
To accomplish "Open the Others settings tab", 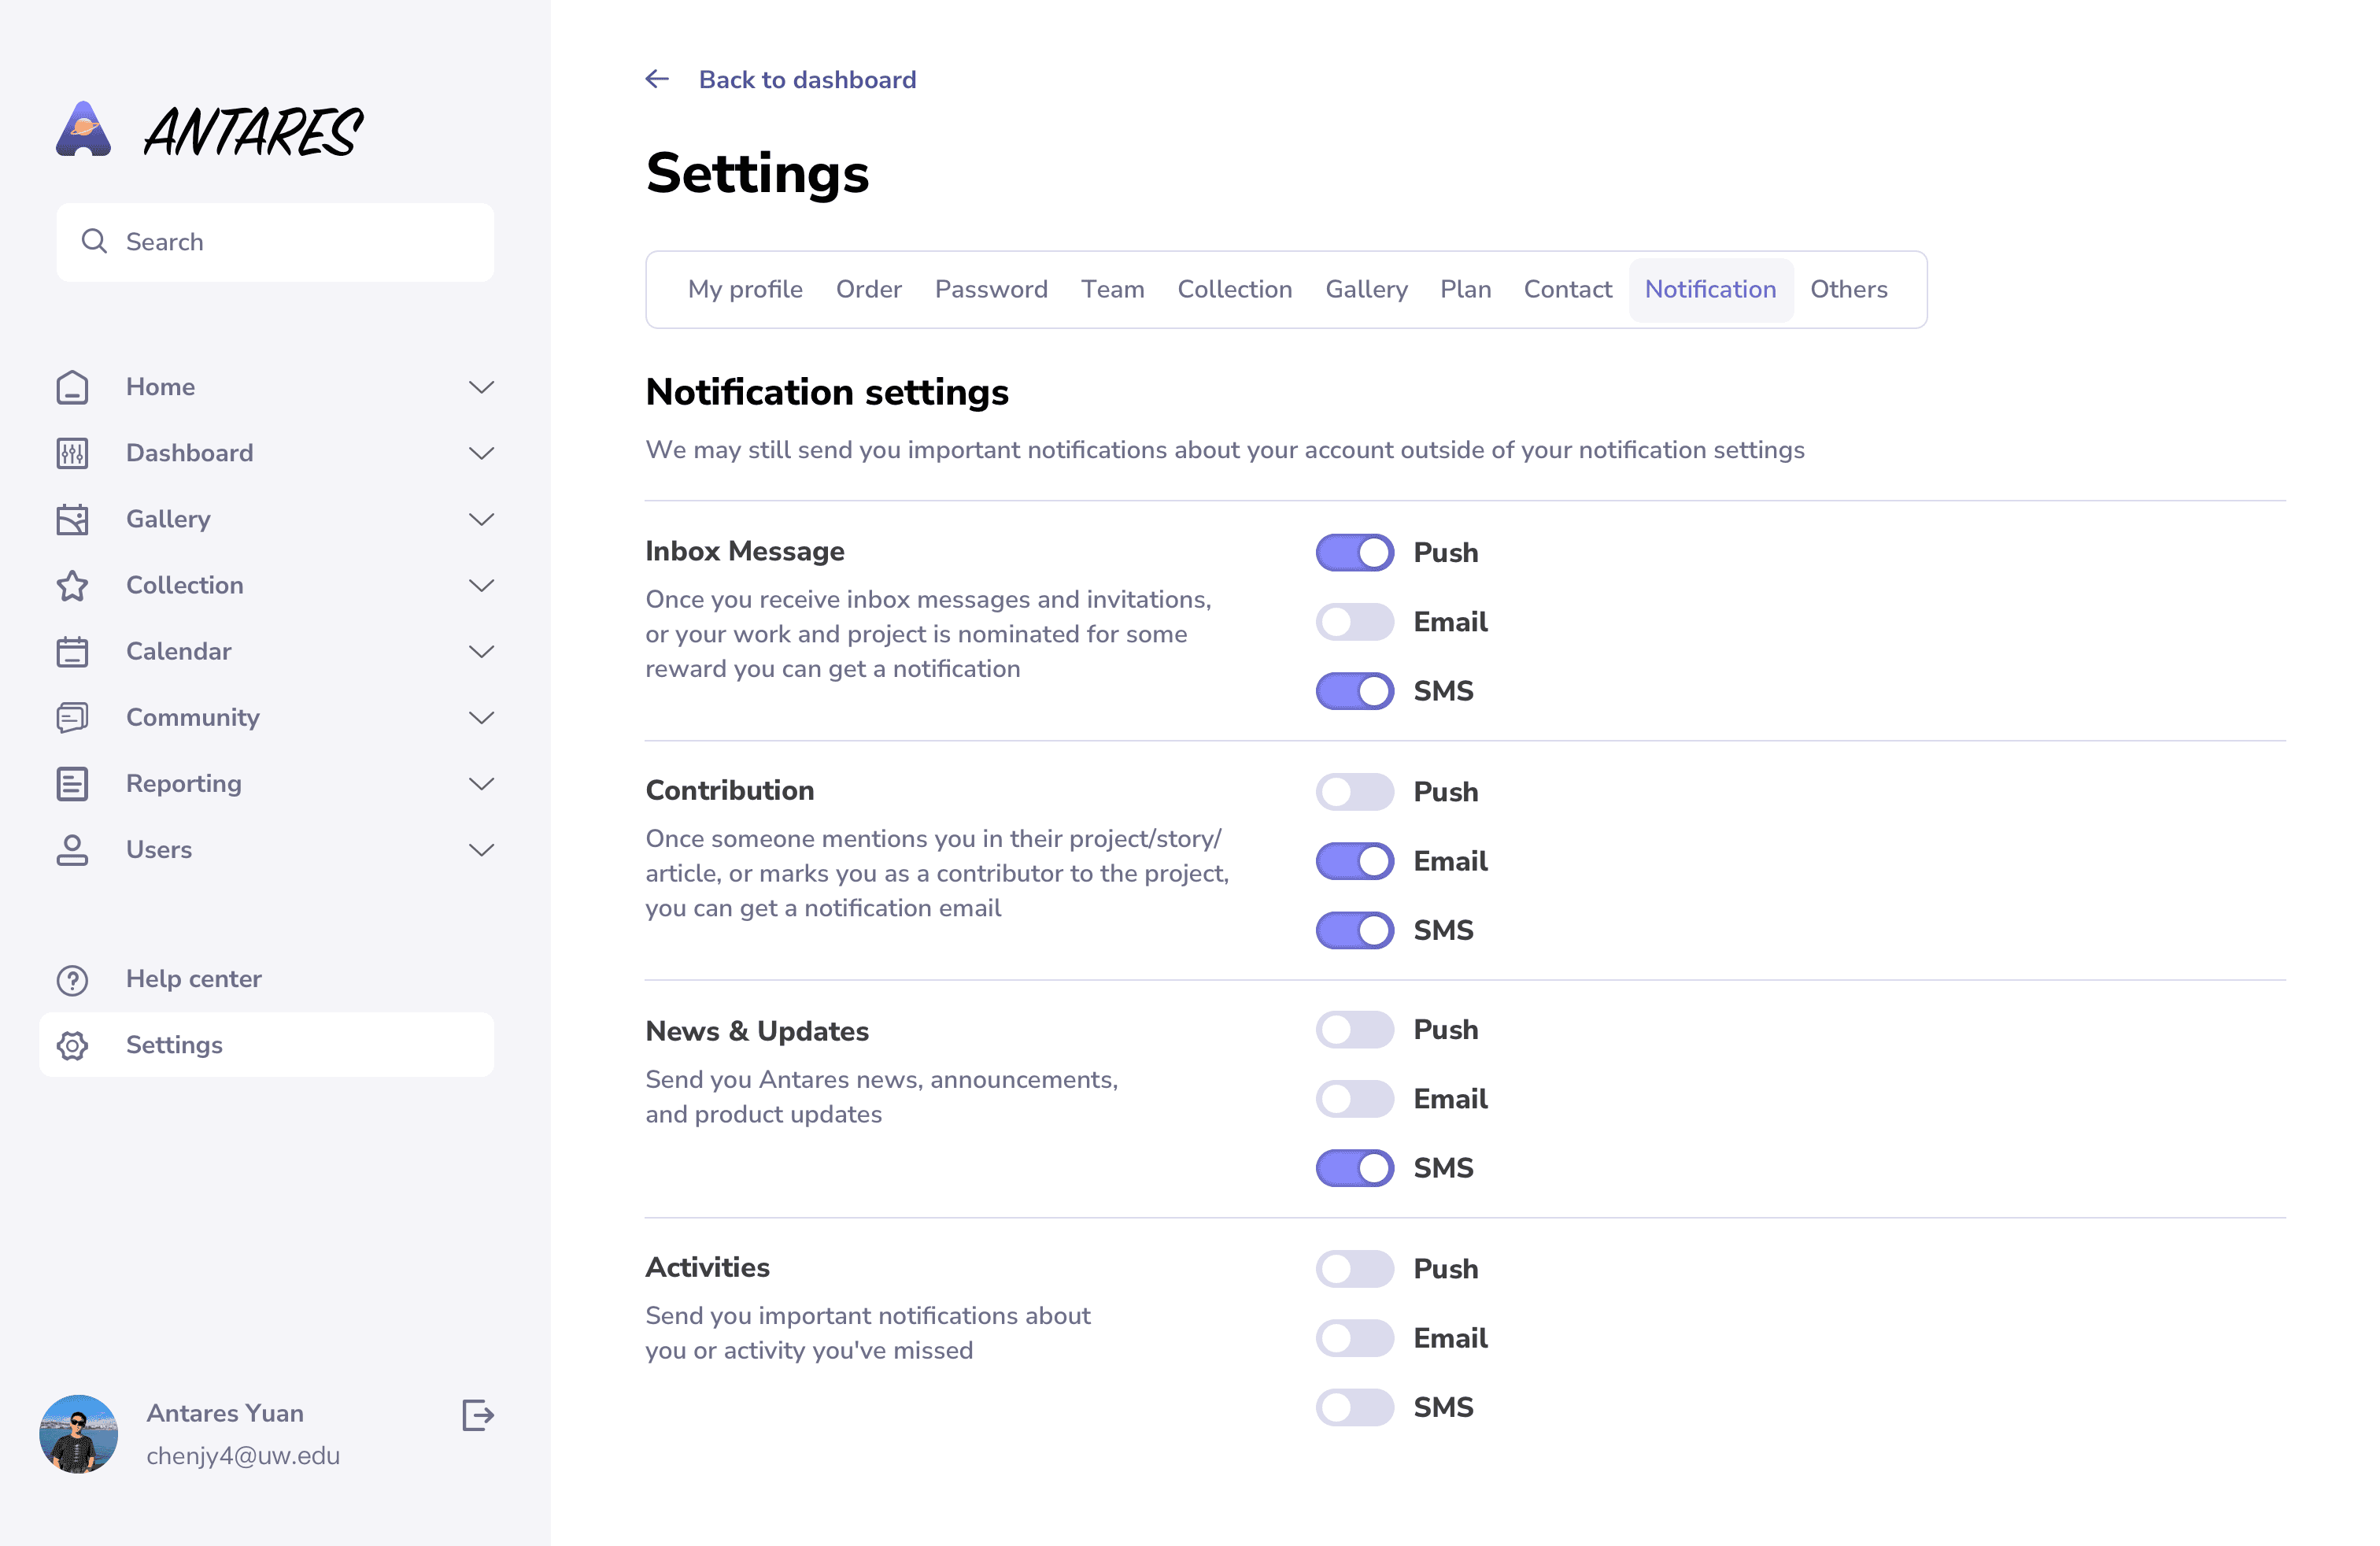I will [x=1848, y=289].
